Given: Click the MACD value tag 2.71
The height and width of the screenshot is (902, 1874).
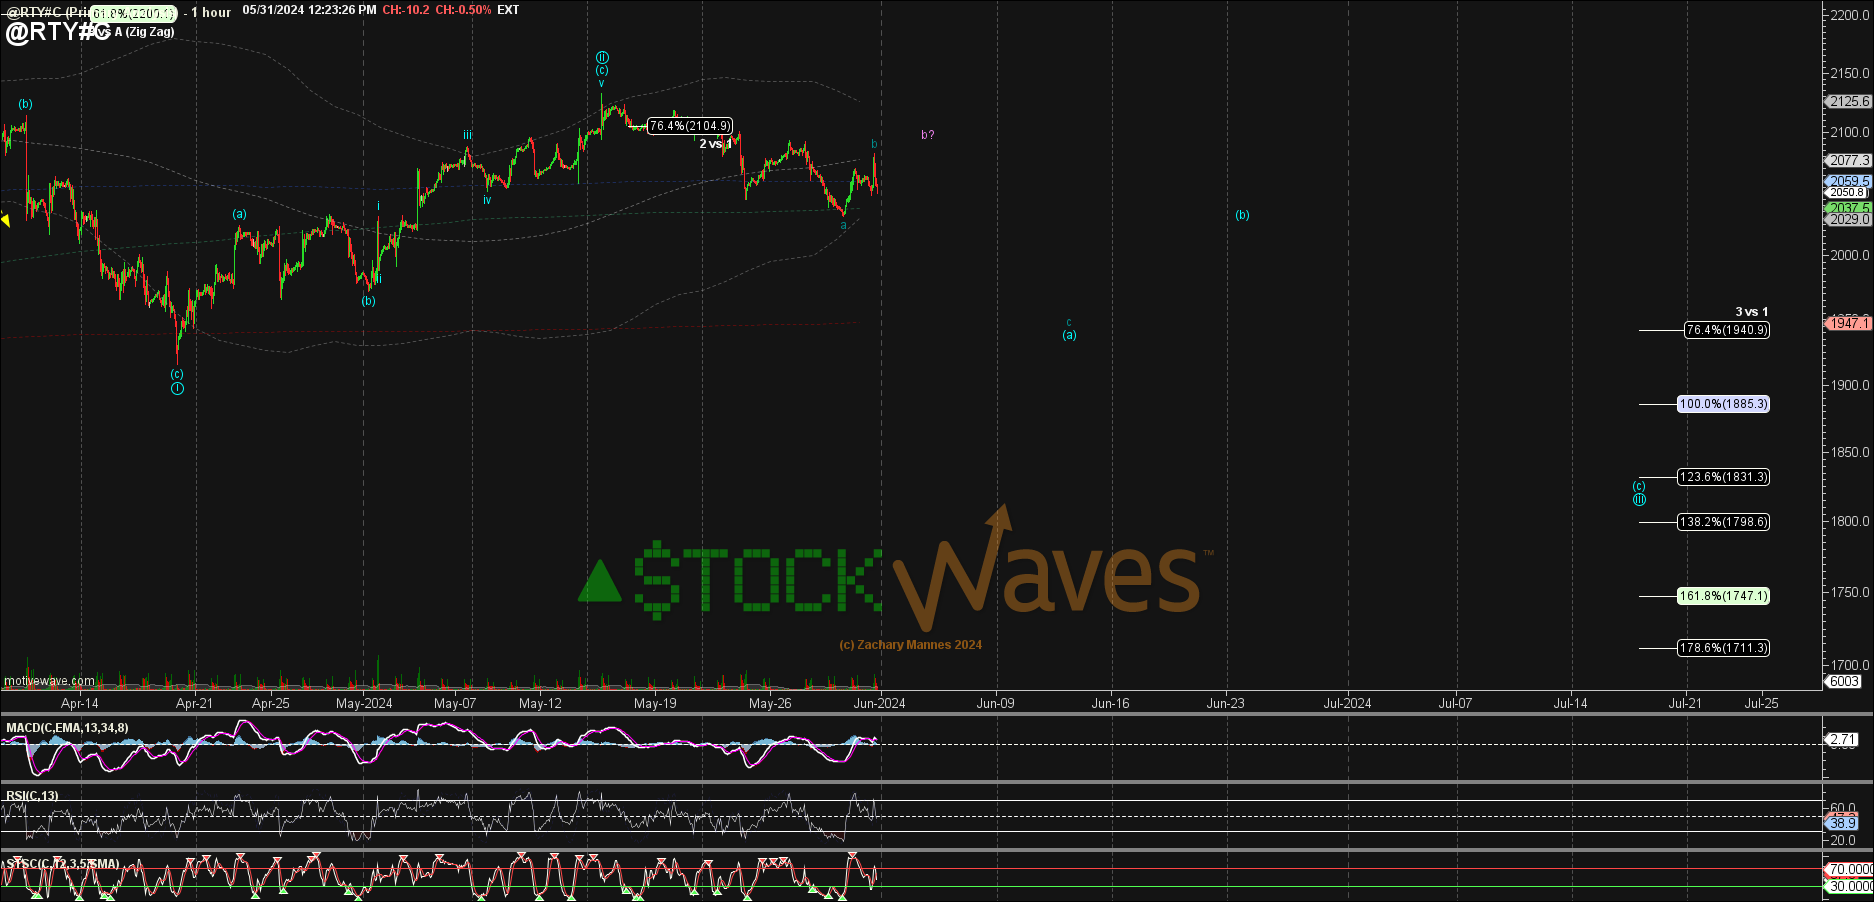Looking at the screenshot, I should click(x=1843, y=740).
